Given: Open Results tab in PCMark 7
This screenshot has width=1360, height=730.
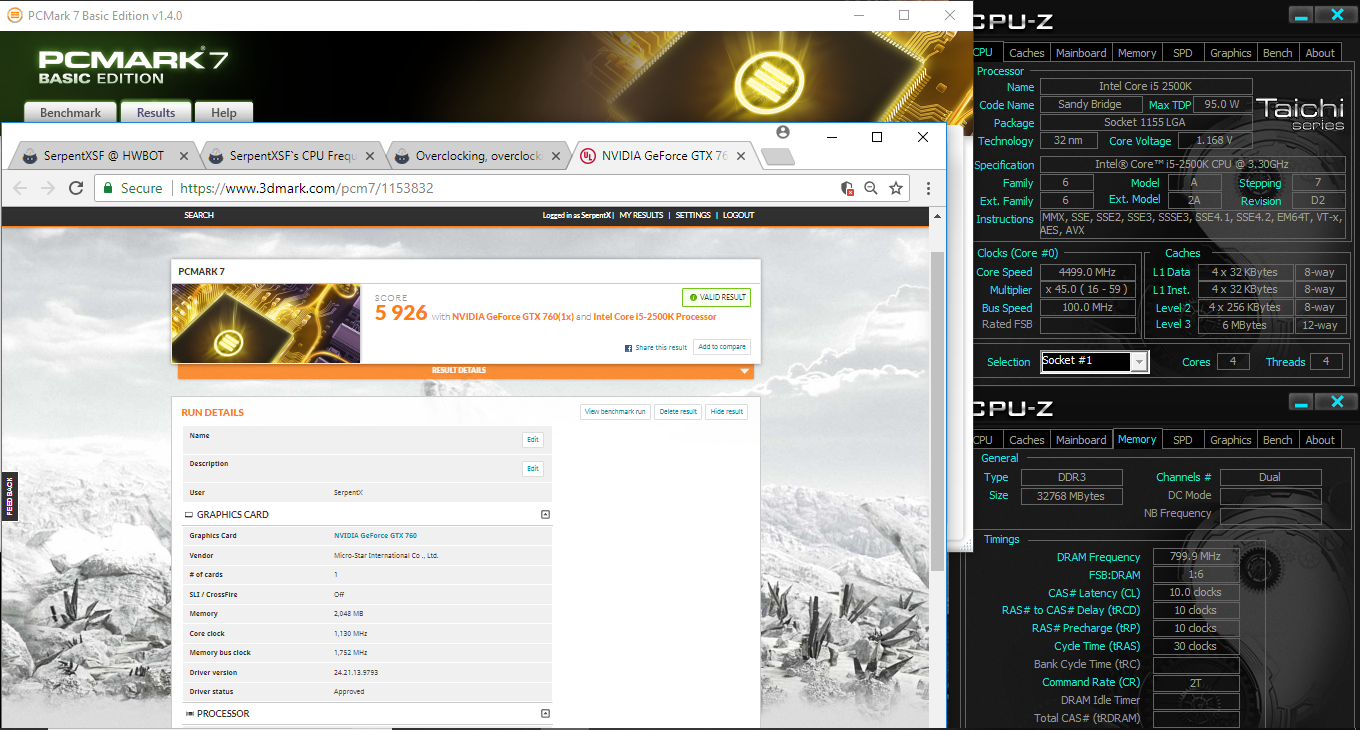Looking at the screenshot, I should point(156,113).
